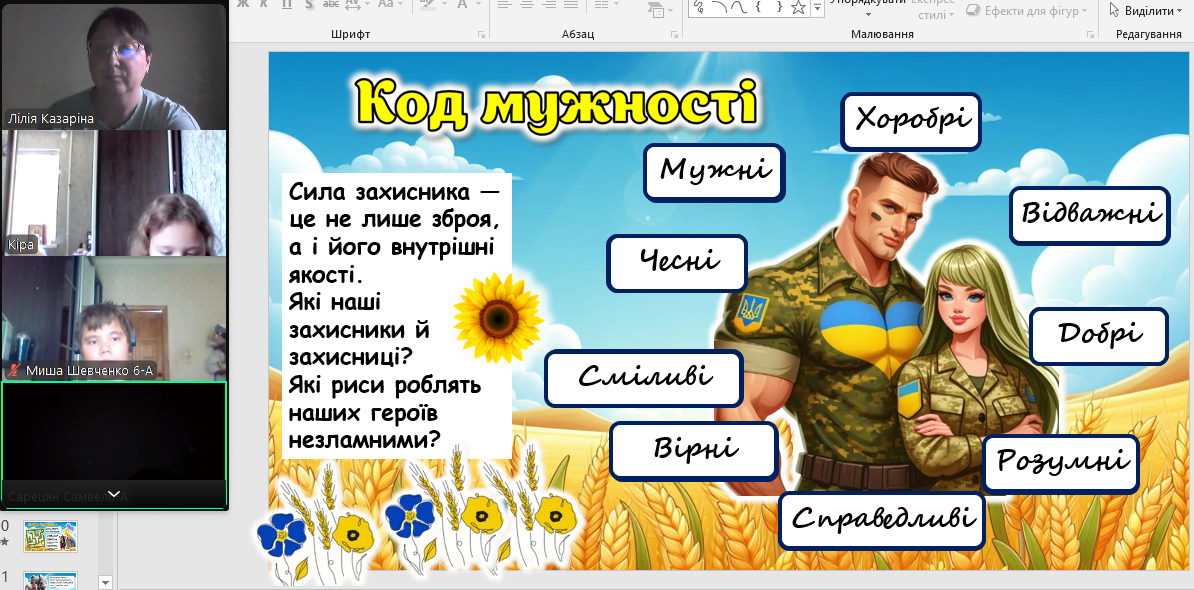Select the Star shape in shapes gallery

coord(798,7)
